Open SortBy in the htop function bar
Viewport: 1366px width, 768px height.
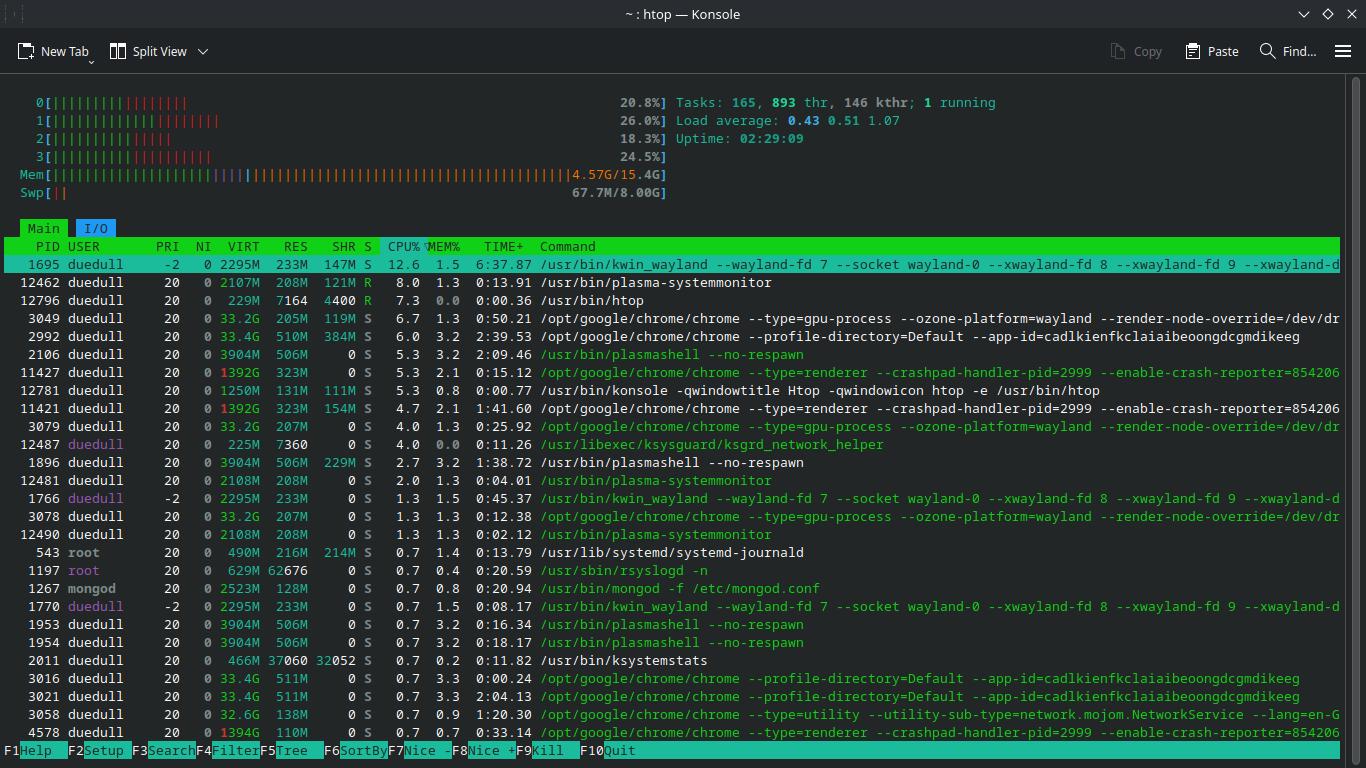click(363, 751)
